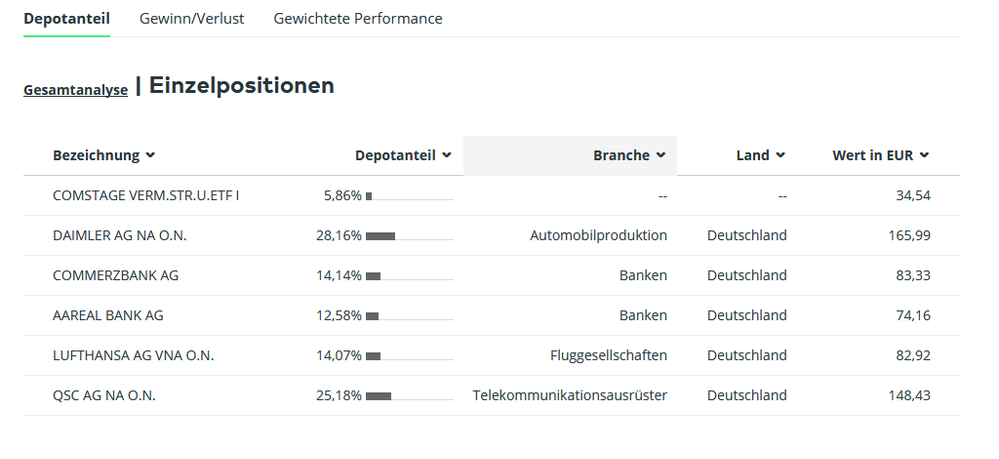Click the 14,07% Depotanteil value

tap(339, 356)
